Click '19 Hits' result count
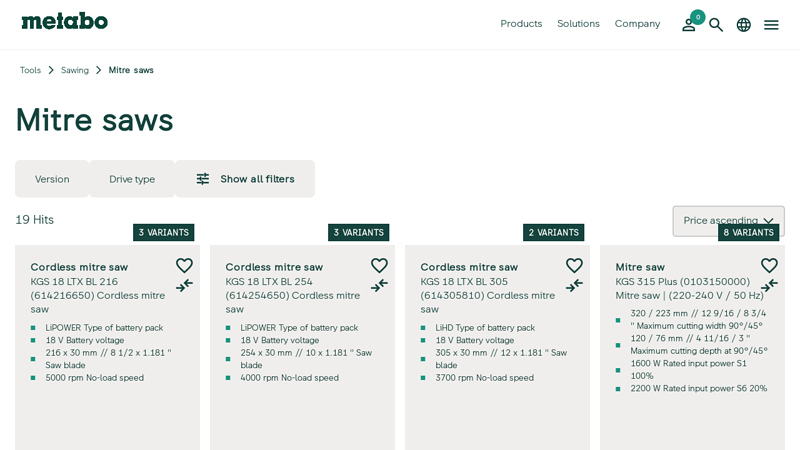Viewport: 800px width, 450px height. point(34,219)
